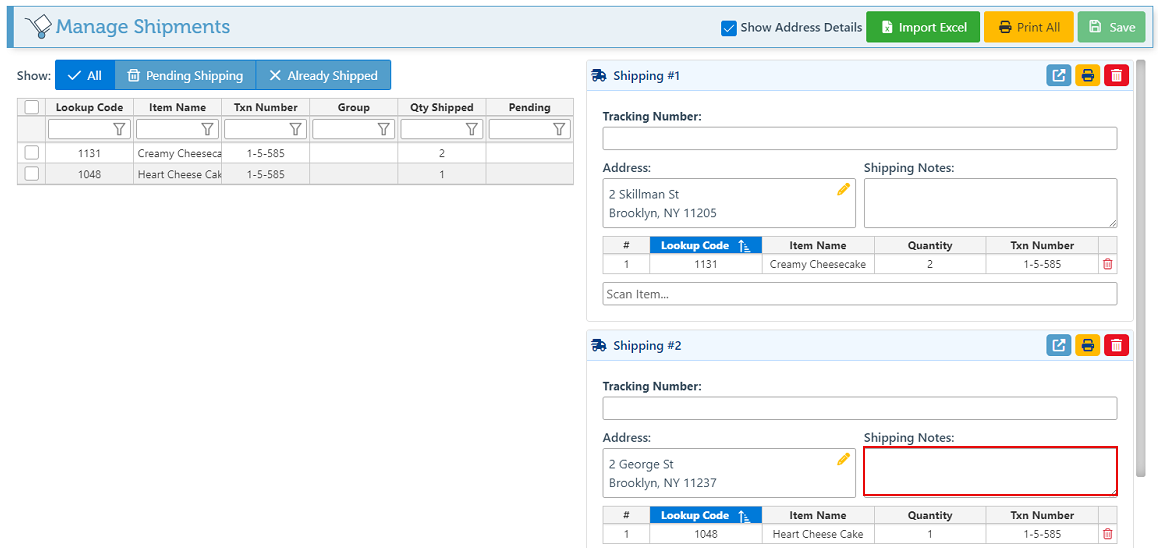Delete Shipping #1 with the red trash icon
Screen dimensions: 1158x553
coord(1116,76)
